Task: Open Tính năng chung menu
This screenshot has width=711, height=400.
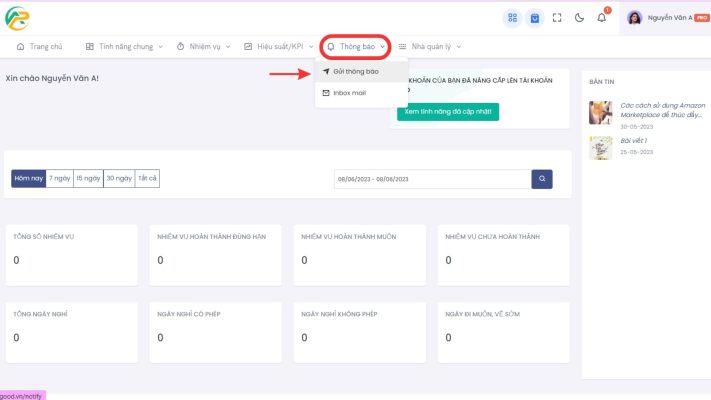Action: click(124, 46)
